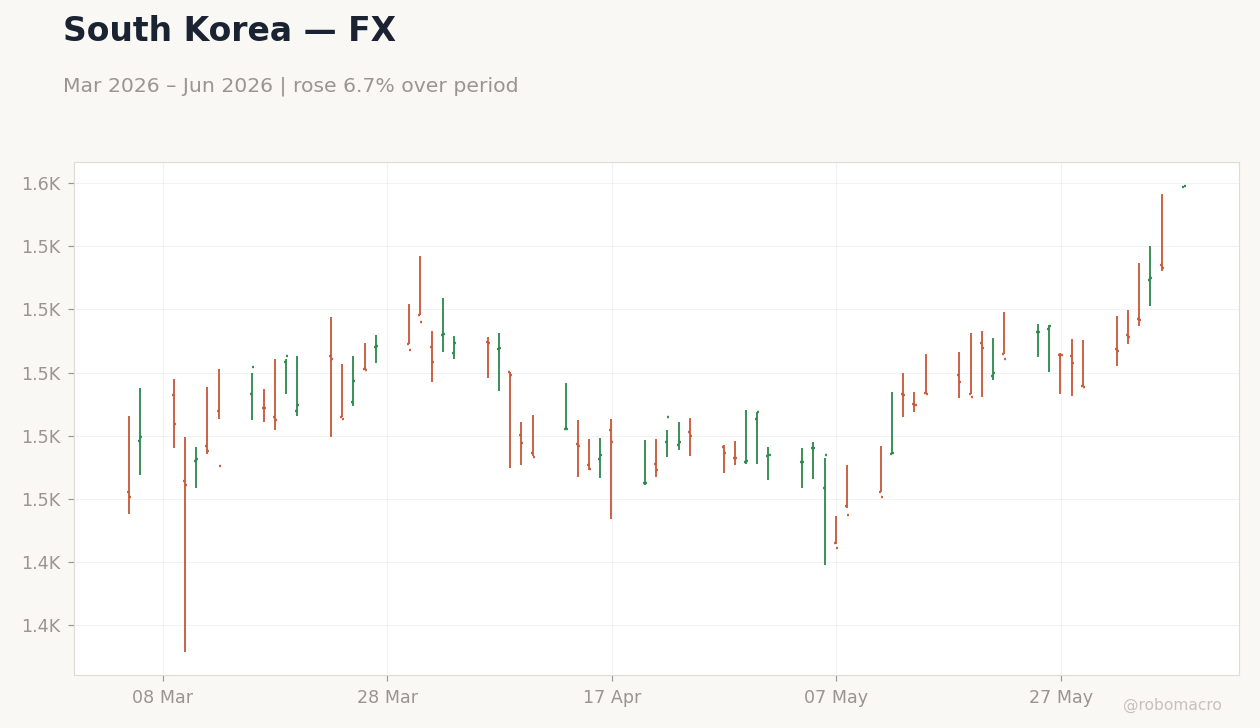Click the green candle just left of 28 Mar gridline
The height and width of the screenshot is (728, 1260).
376,349
